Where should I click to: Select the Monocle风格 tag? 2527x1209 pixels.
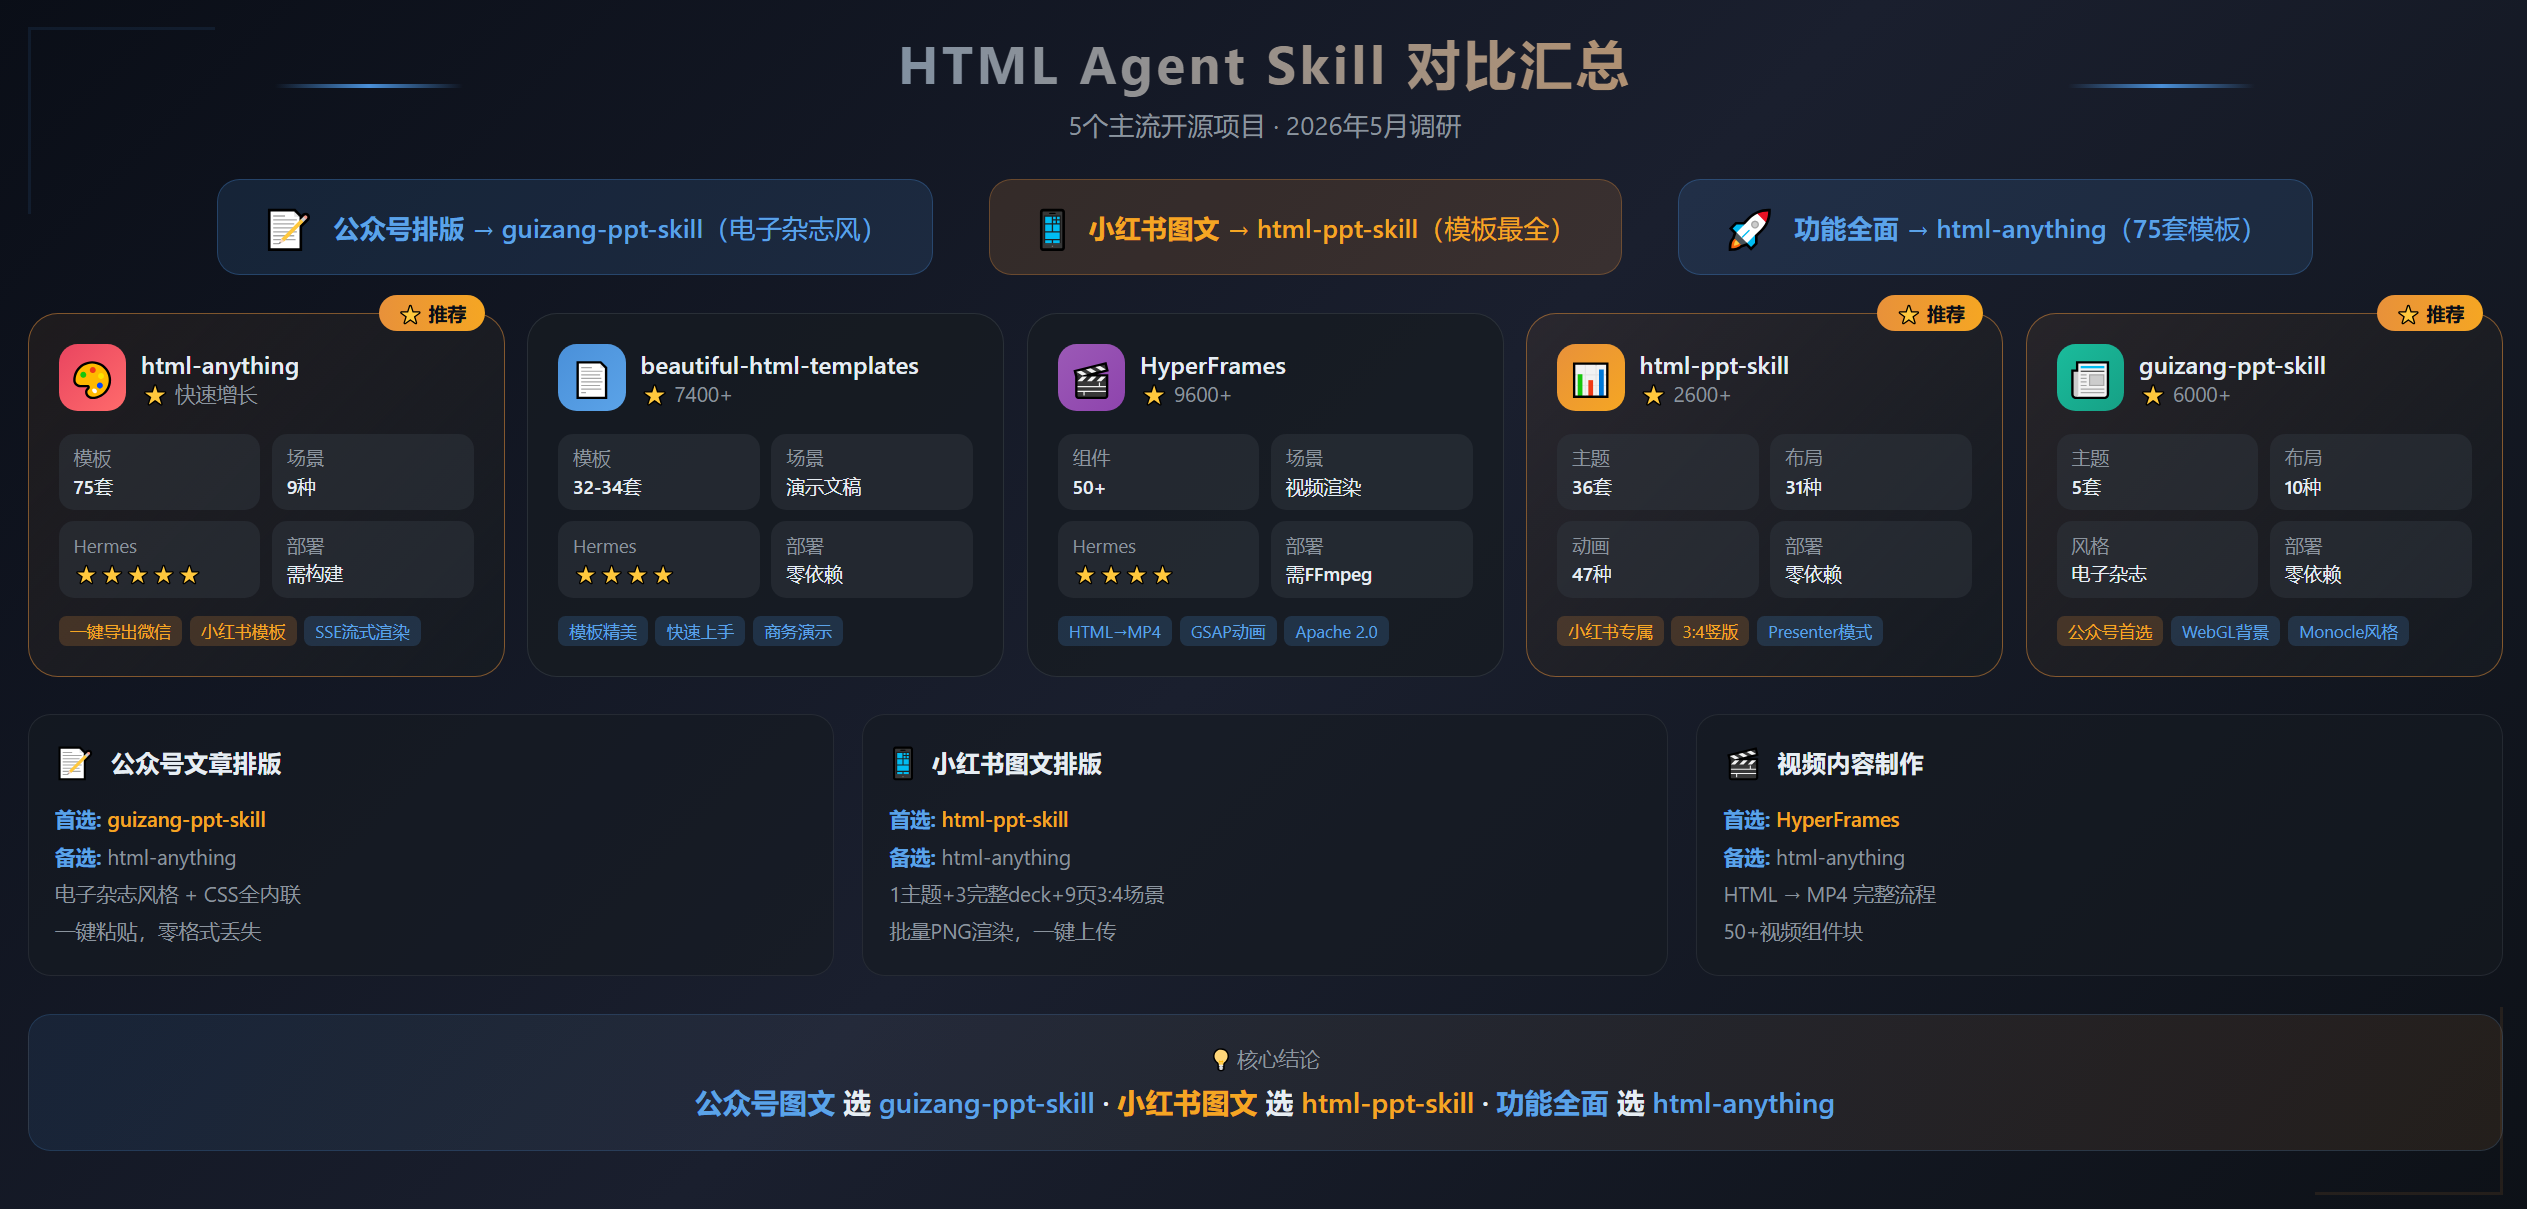click(x=2348, y=632)
